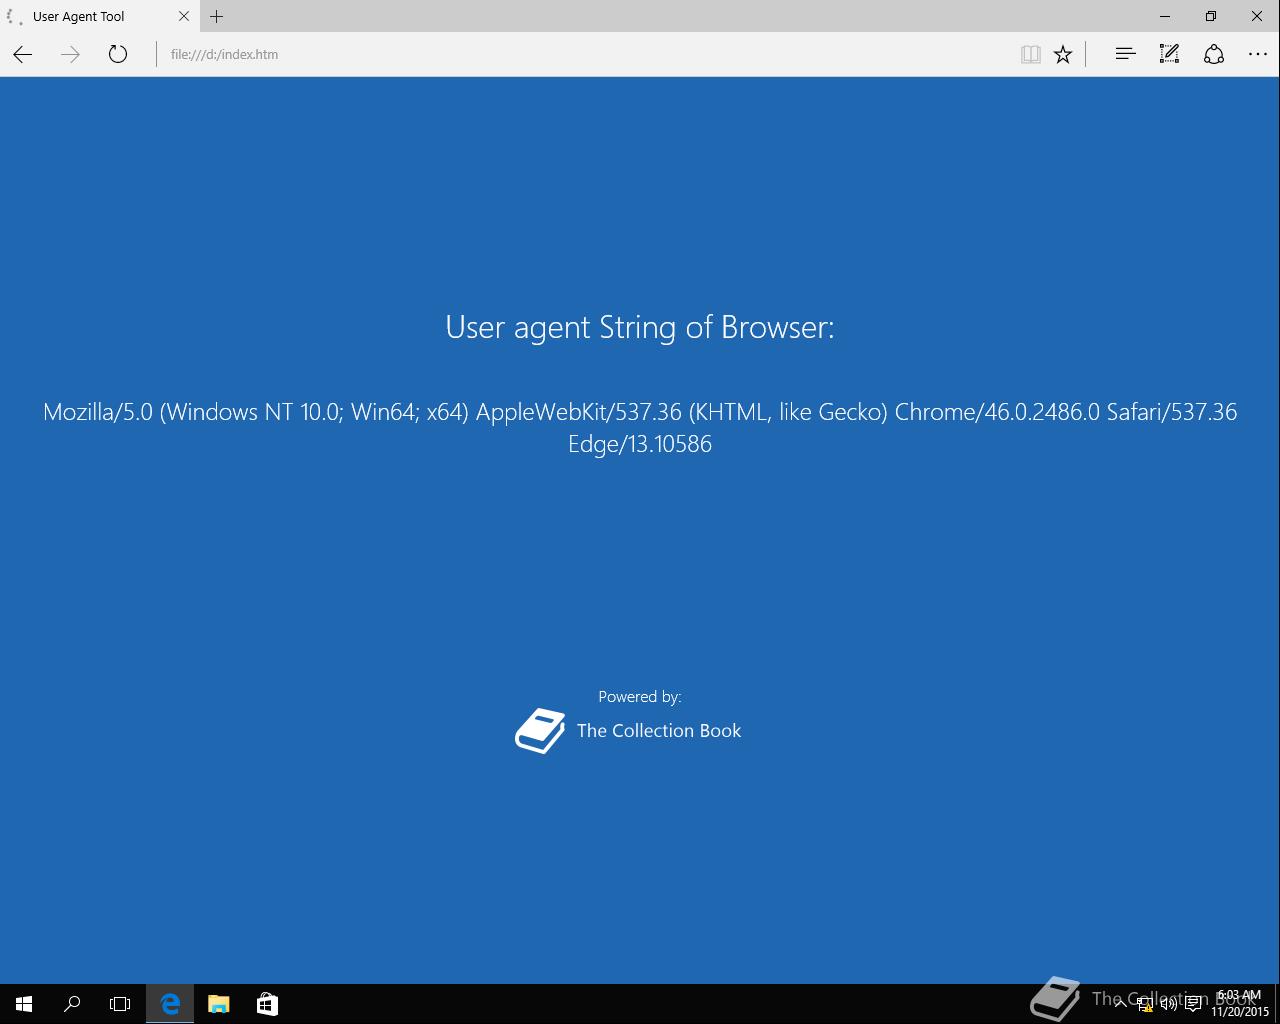Open Windows Store from taskbar
Screen dimensions: 1280x1024
pyautogui.click(x=267, y=1004)
